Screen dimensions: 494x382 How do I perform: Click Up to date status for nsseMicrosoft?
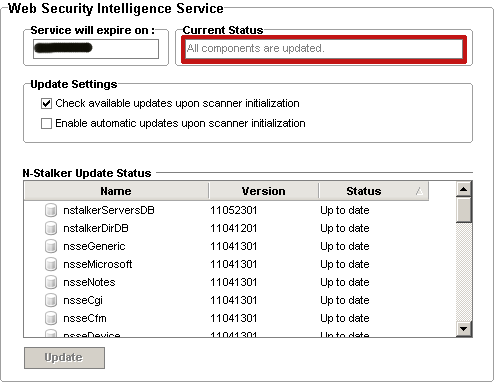click(x=345, y=264)
